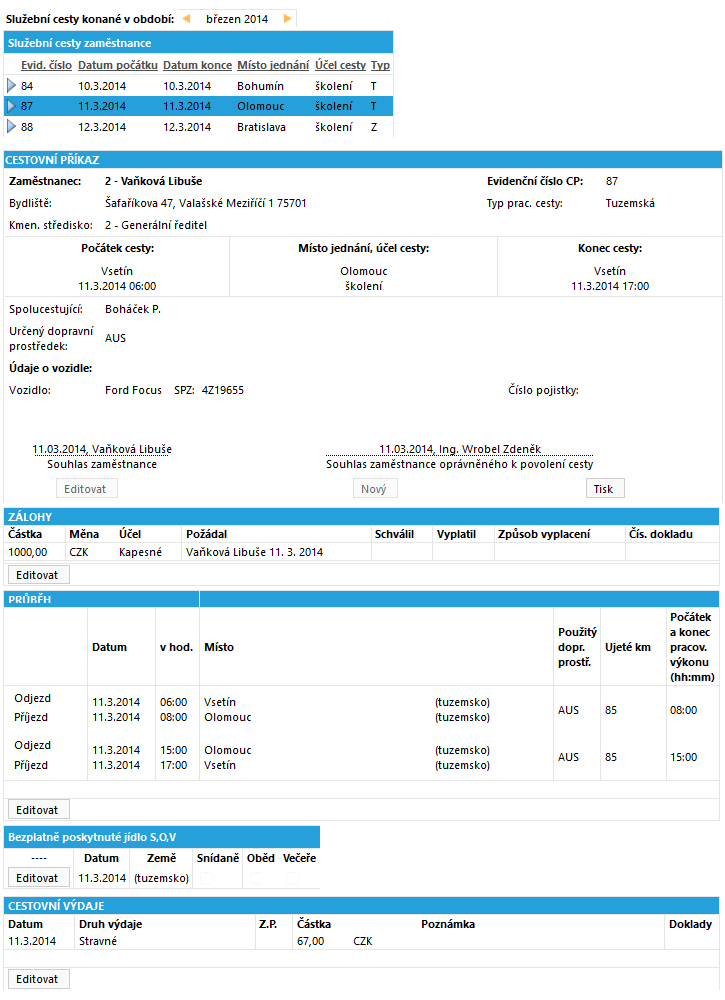Click Editovat in free meals section
This screenshot has height=1000, width=725.
click(x=38, y=878)
